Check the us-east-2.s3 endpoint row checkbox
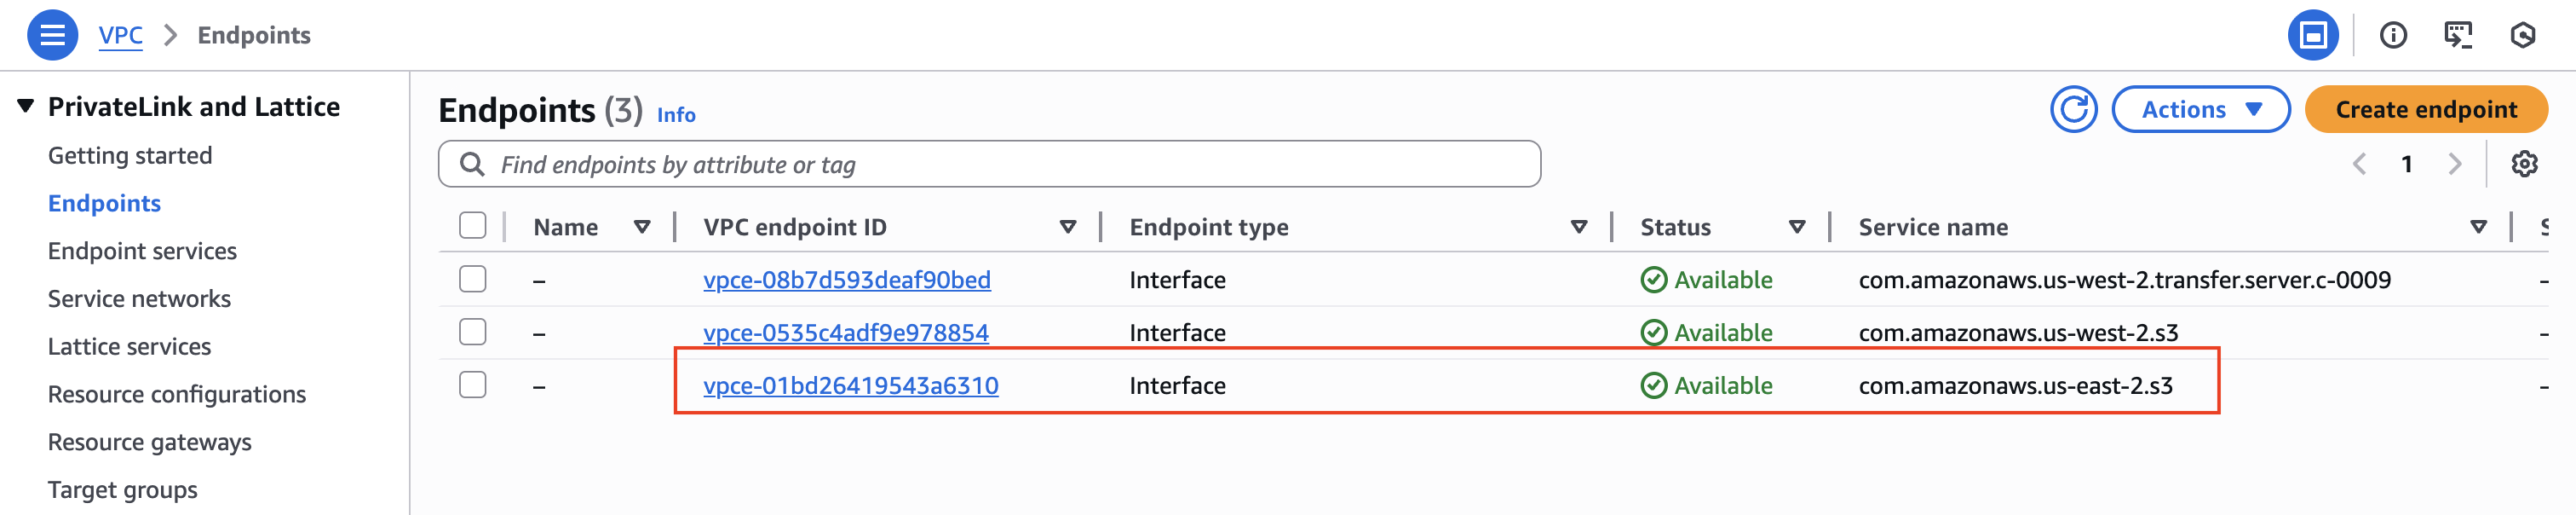Screen dimensions: 2576x515 pos(472,385)
